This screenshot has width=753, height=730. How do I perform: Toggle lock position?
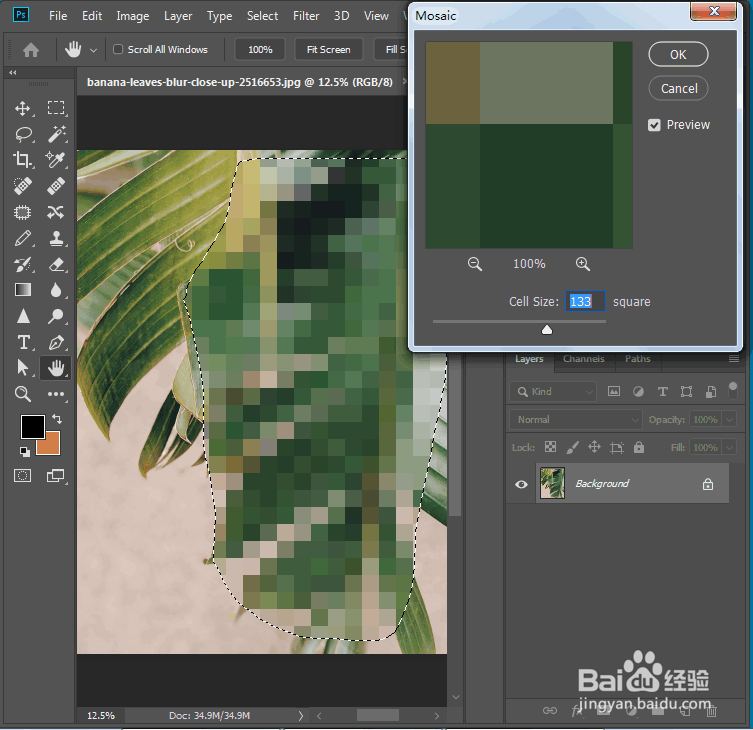point(595,447)
